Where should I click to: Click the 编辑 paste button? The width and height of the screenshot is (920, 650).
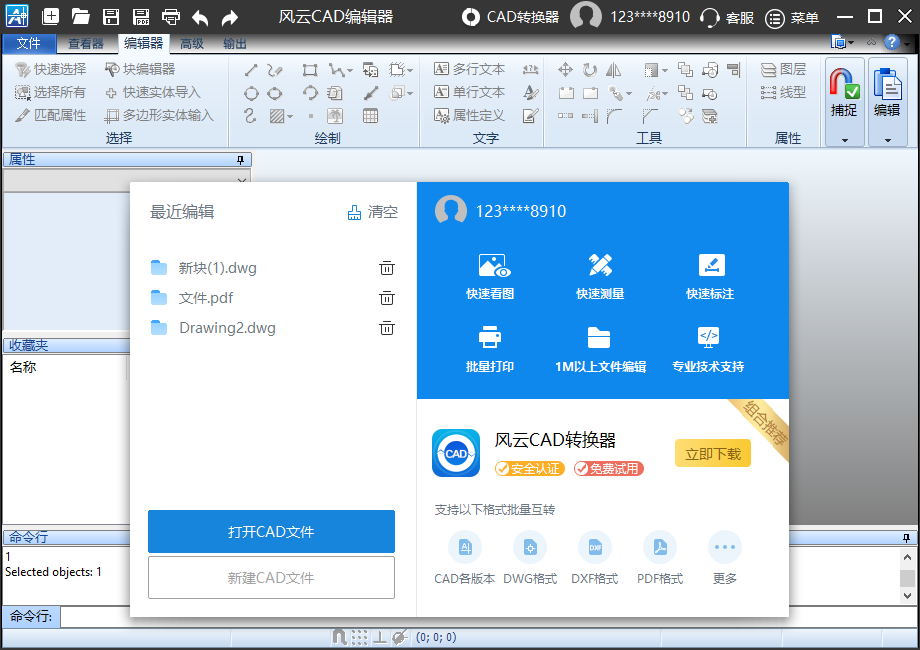(887, 93)
